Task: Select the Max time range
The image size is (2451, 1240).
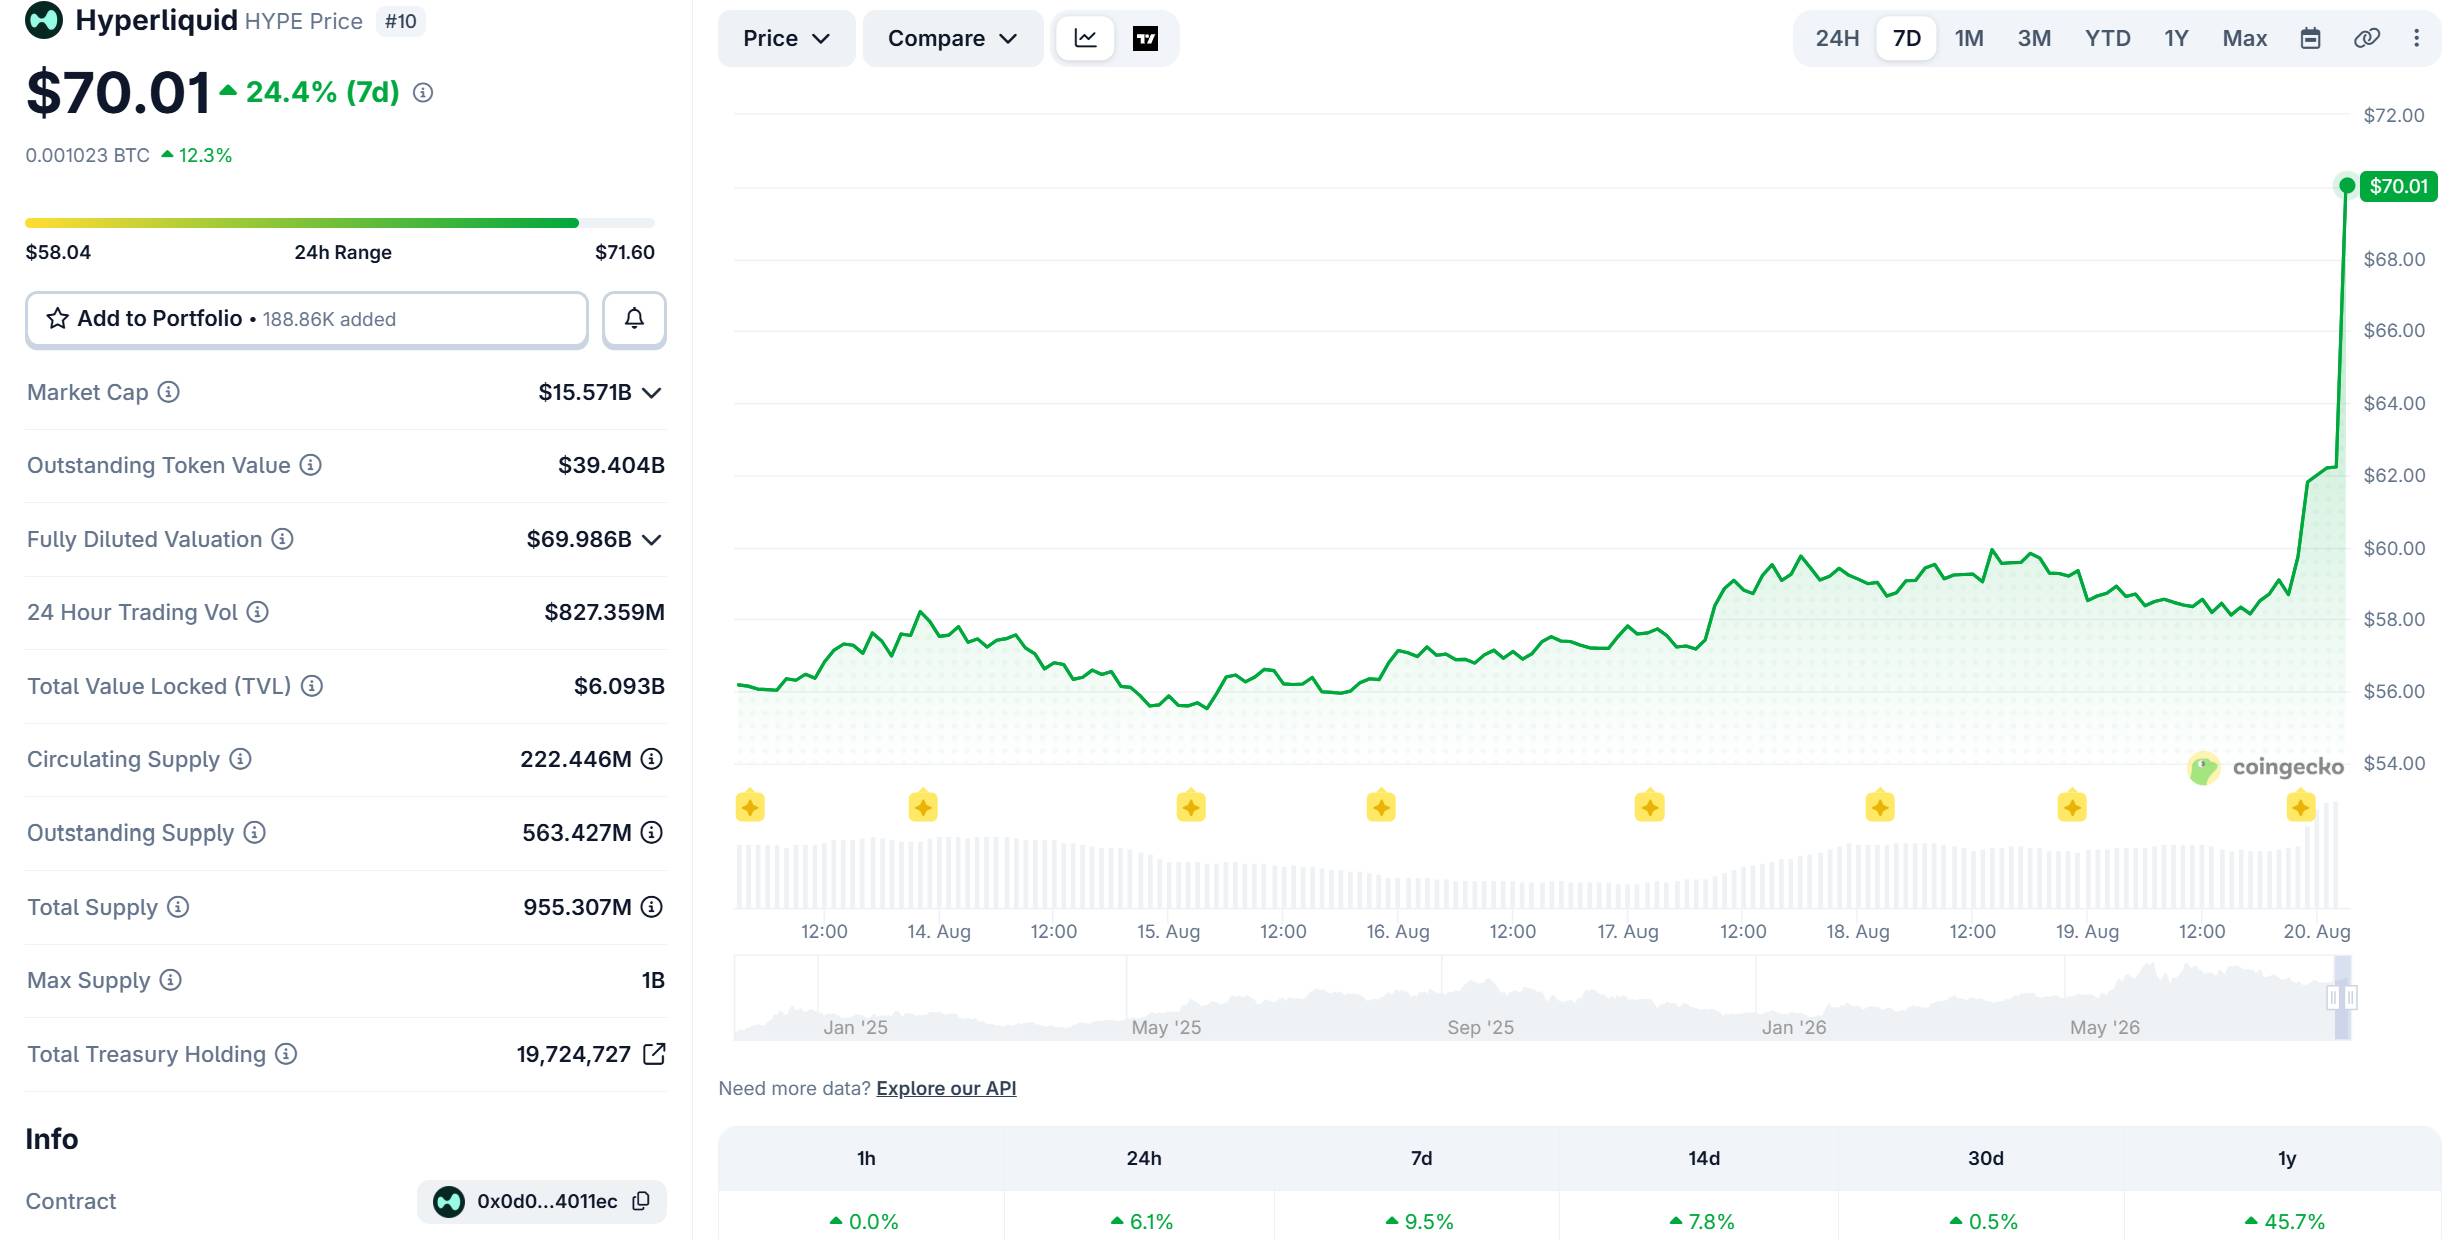Action: (x=2244, y=38)
